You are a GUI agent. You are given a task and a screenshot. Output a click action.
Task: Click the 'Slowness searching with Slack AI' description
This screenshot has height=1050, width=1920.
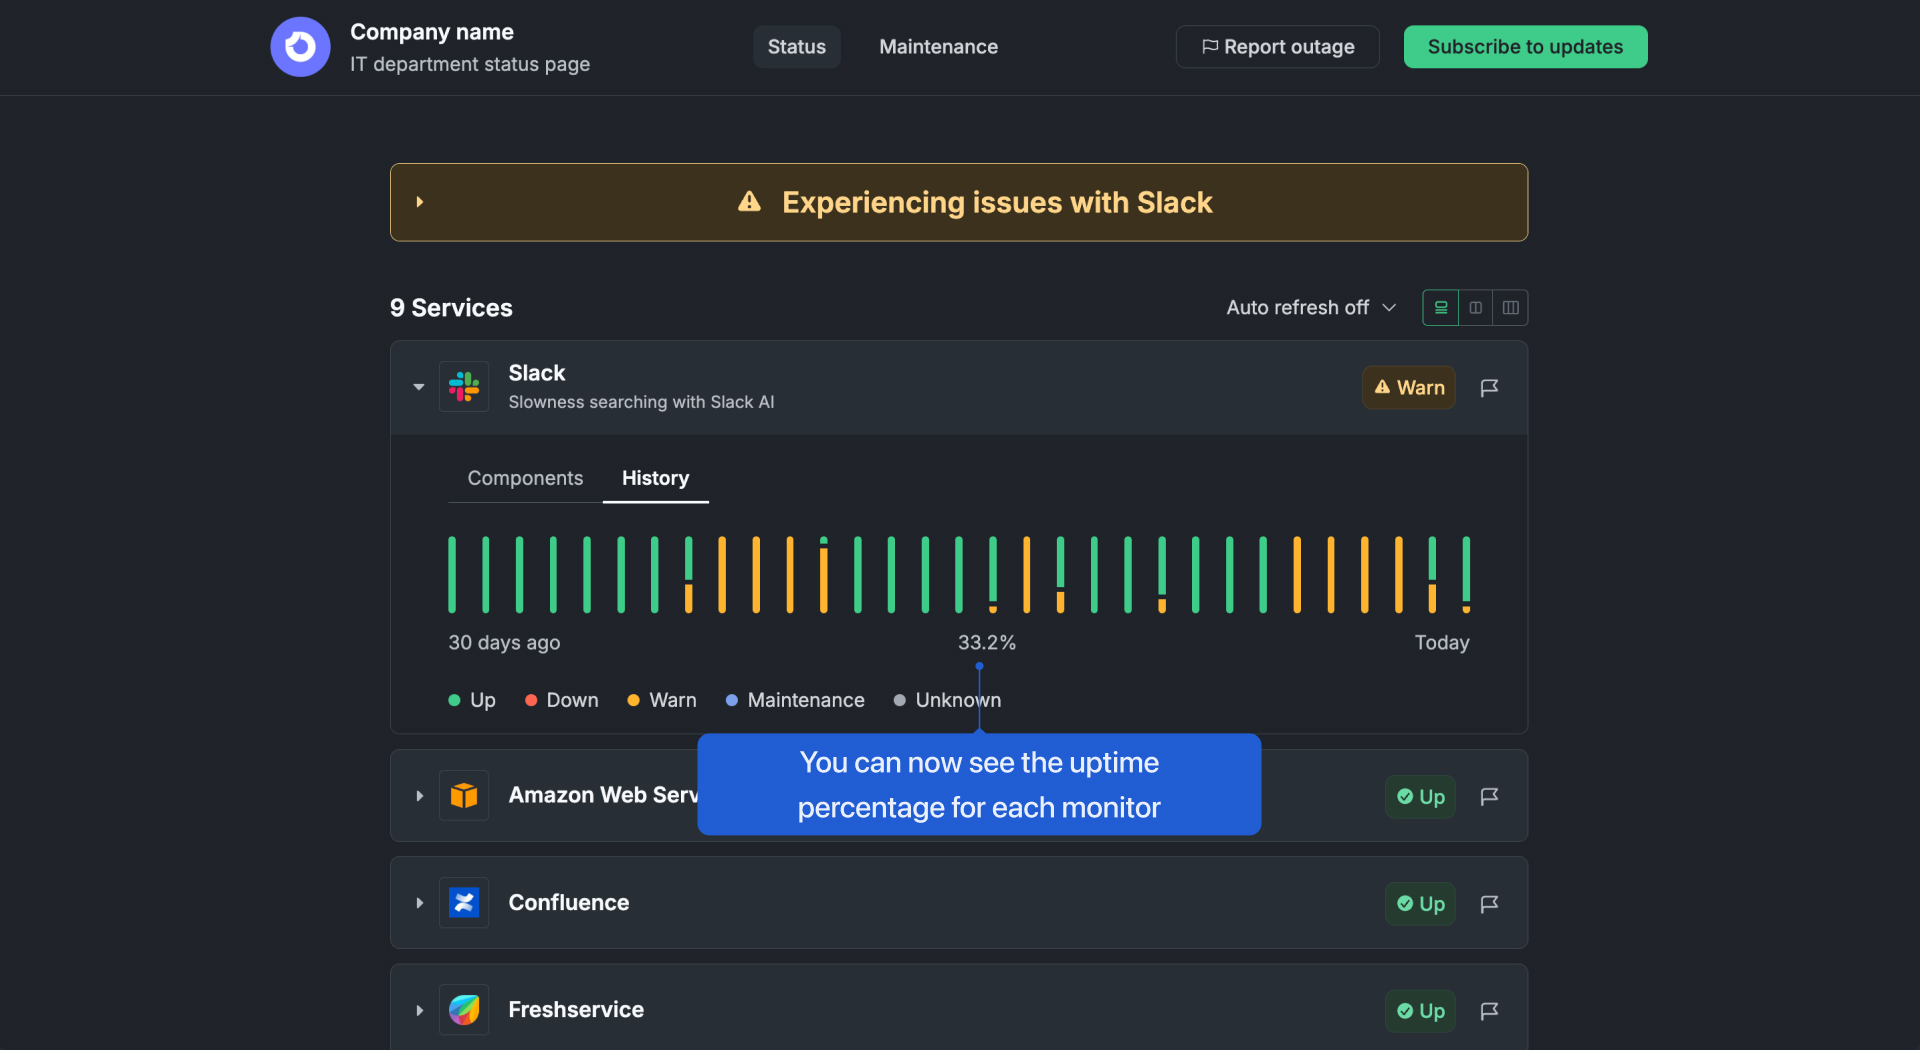point(641,402)
